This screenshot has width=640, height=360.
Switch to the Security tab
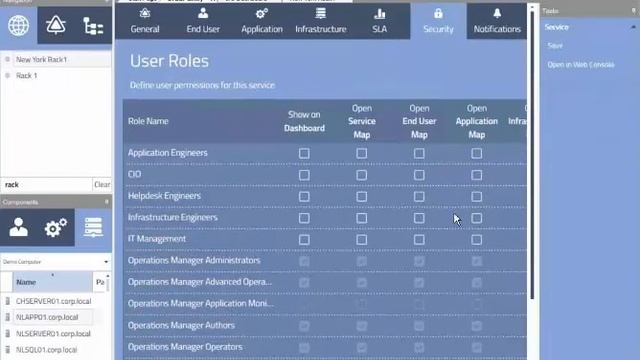tap(438, 21)
